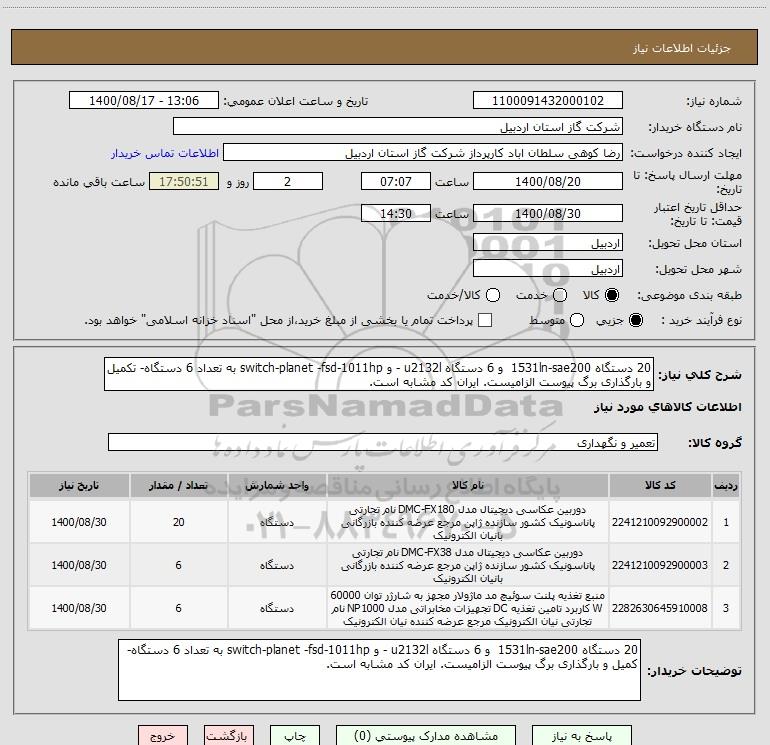Click the ردیف column header

[726, 485]
